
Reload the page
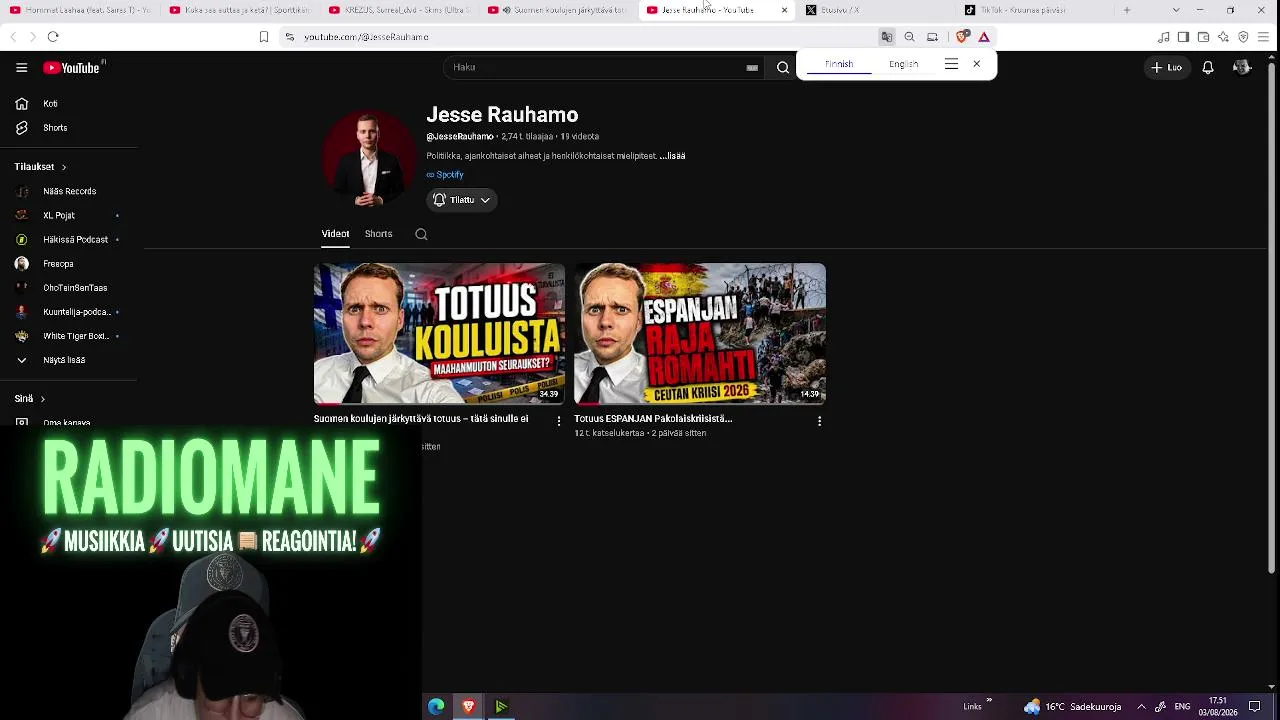click(x=53, y=37)
